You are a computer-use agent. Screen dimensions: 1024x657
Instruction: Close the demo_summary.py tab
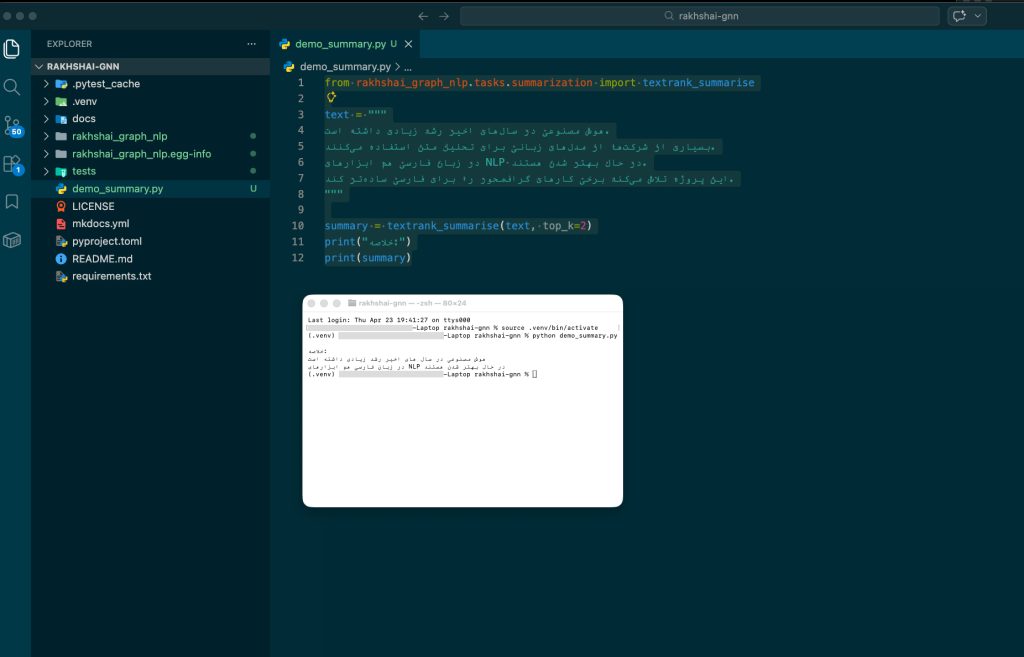click(x=409, y=44)
